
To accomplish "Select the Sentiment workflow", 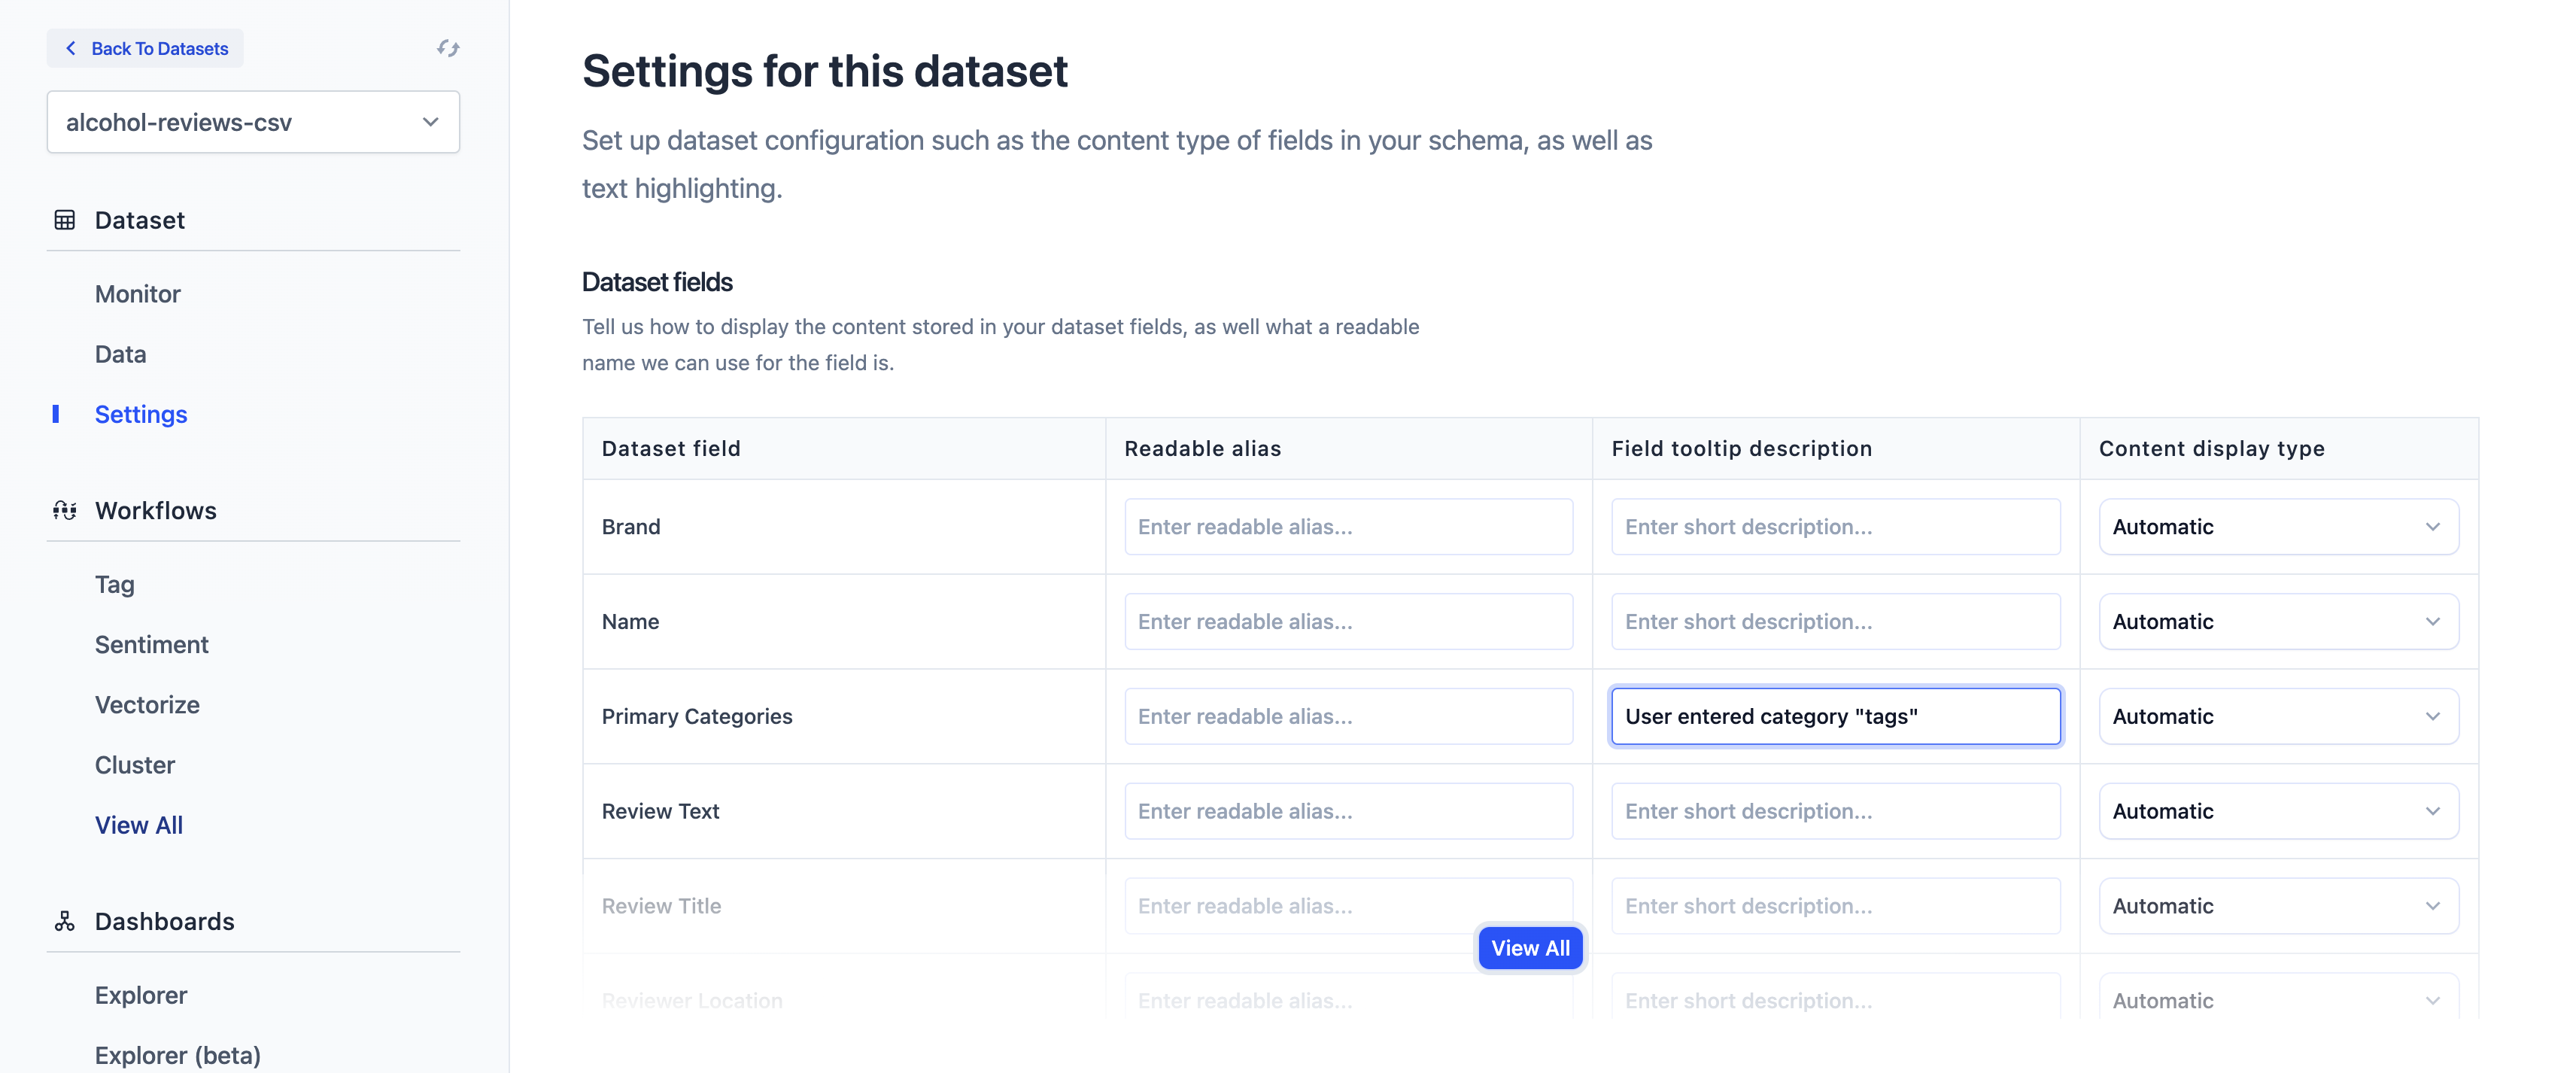I will pos(152,645).
